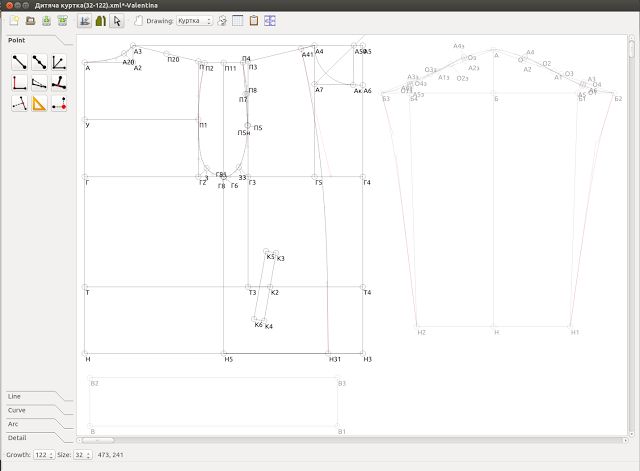Viewport: 640px width, 471px height.
Task: Select point label В3 in the lower rectangle
Action: (x=342, y=384)
